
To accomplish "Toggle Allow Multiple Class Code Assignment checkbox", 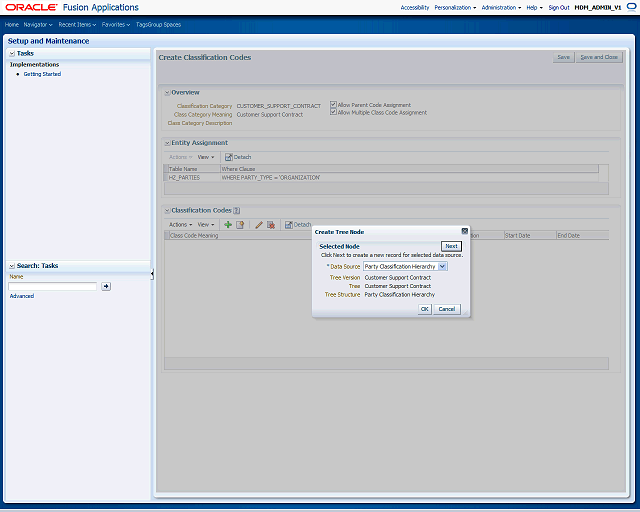I will click(x=333, y=112).
